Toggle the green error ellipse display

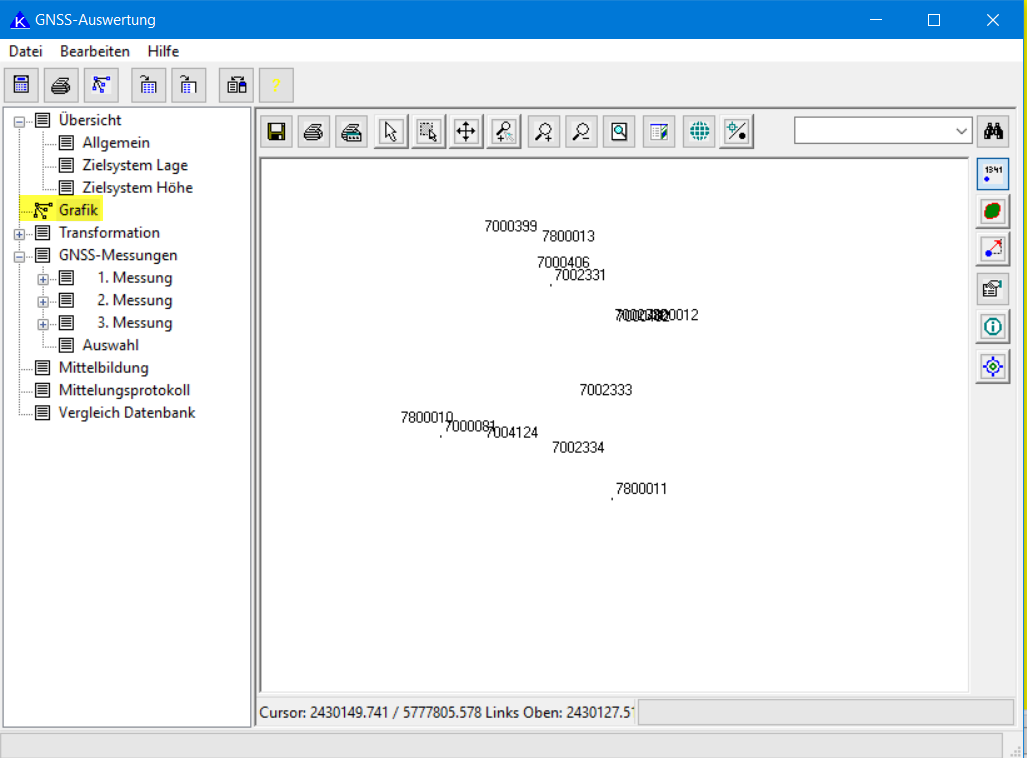pyautogui.click(x=992, y=211)
